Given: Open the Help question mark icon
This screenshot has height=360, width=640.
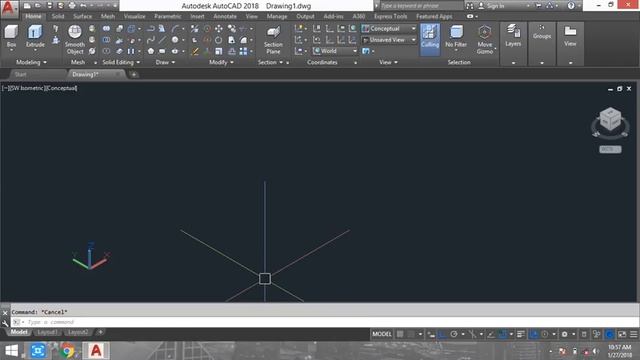Looking at the screenshot, I should (571, 6).
